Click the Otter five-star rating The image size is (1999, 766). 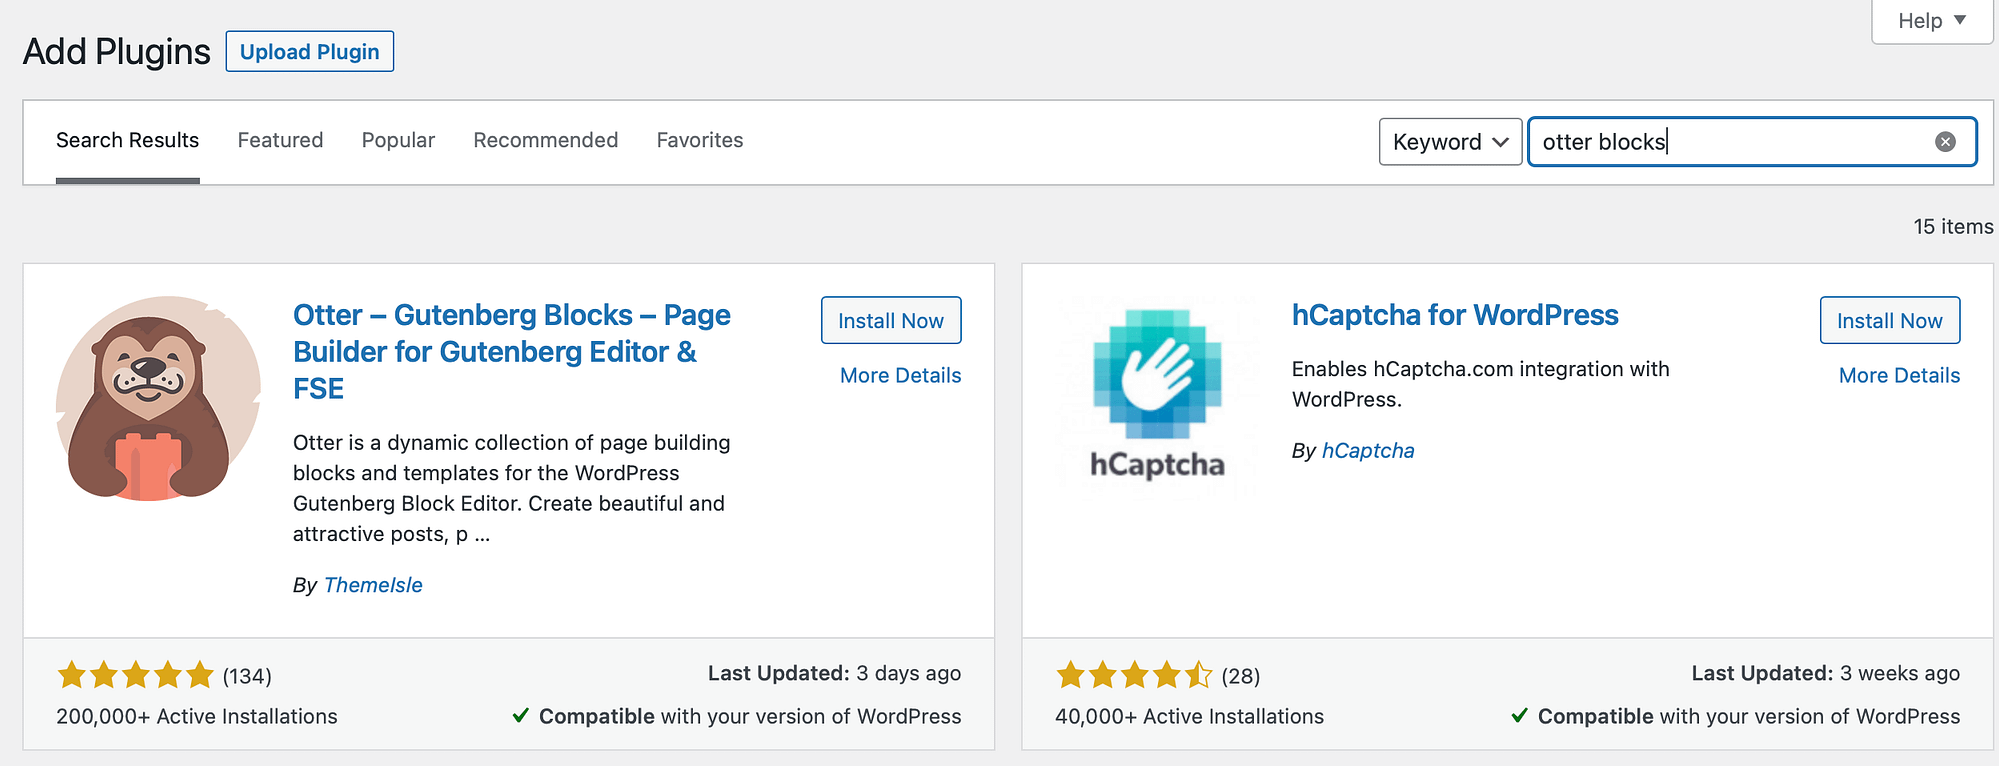click(135, 676)
